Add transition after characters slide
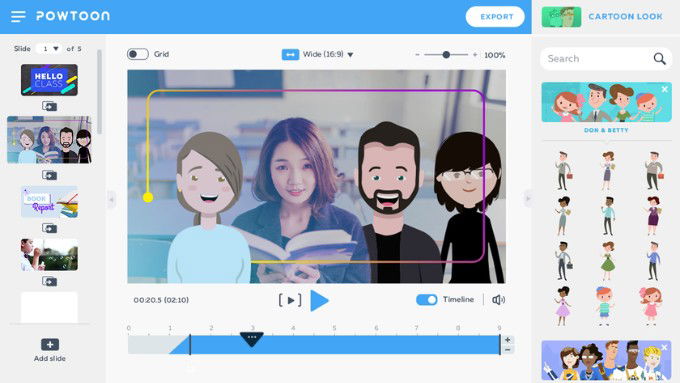Screen dimensions: 680x383 tap(49, 175)
